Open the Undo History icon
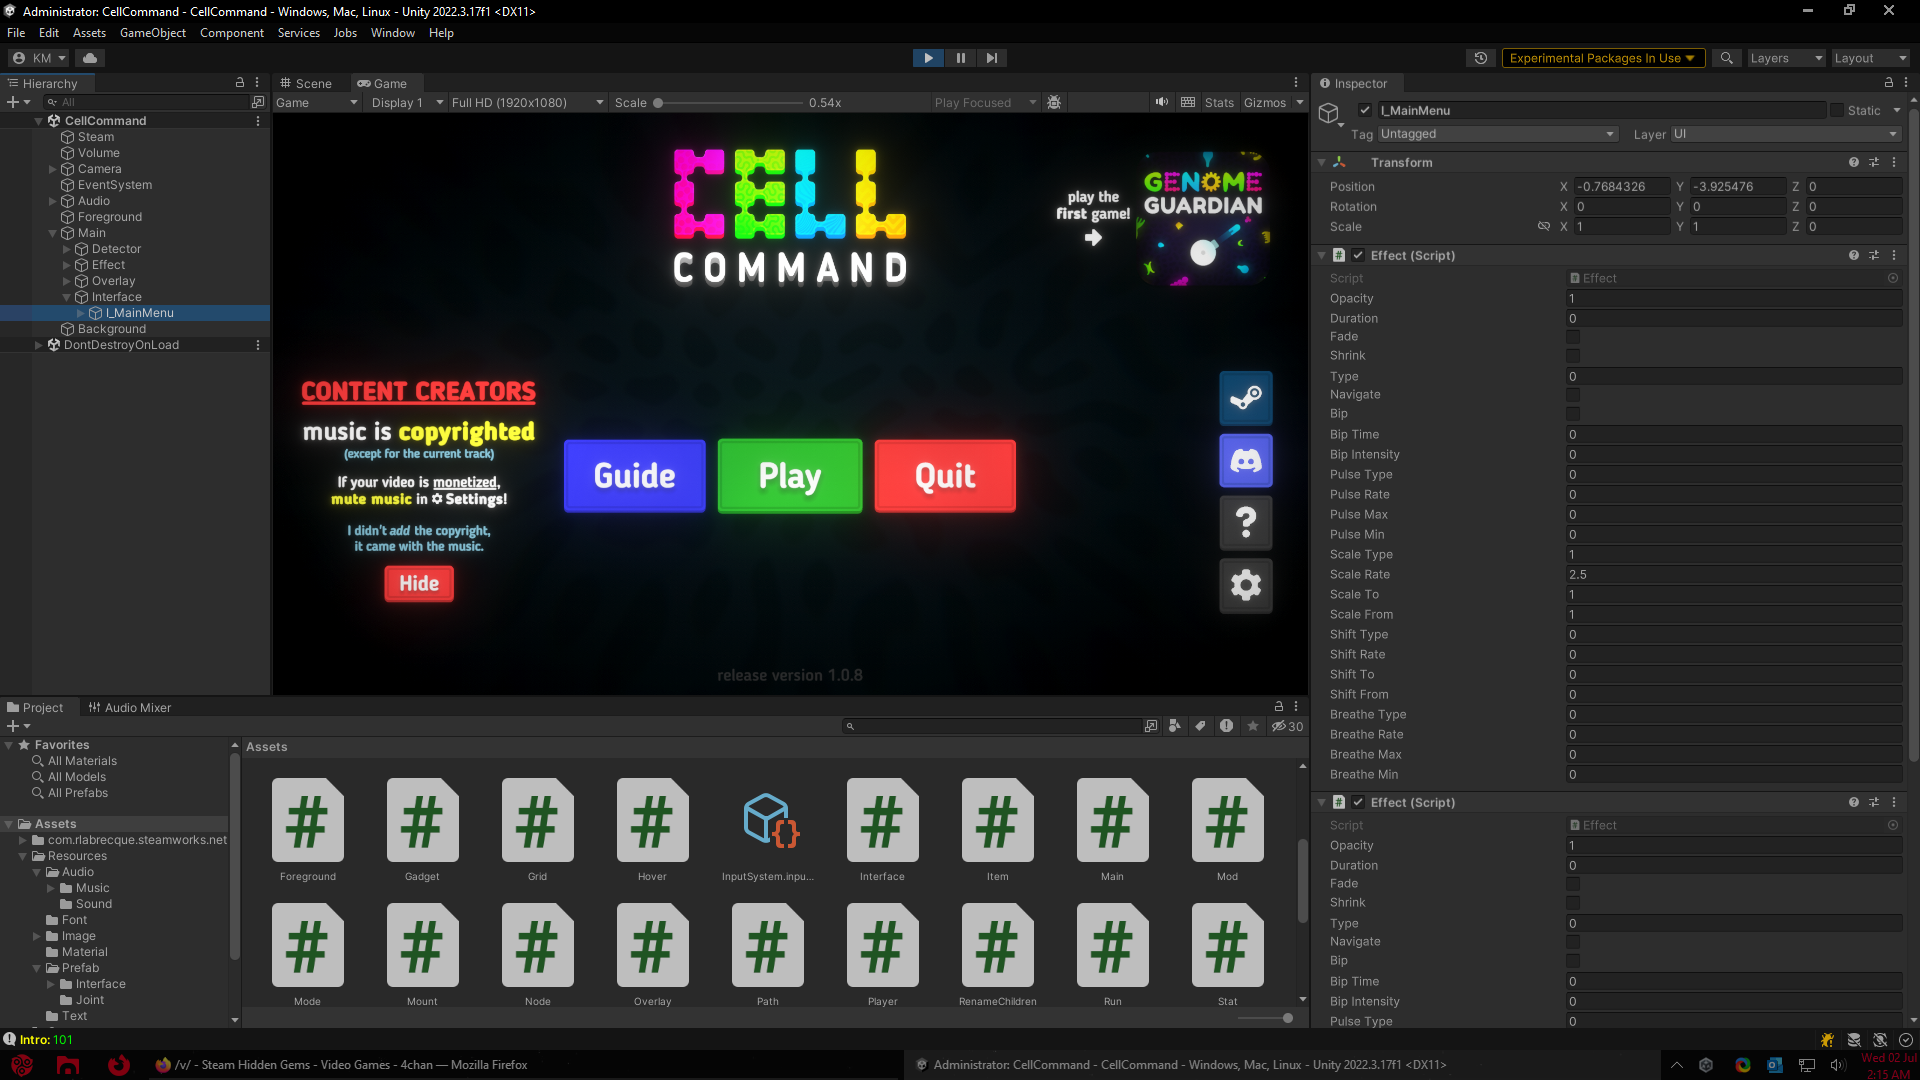Screen dimensions: 1920x1080 point(1481,58)
